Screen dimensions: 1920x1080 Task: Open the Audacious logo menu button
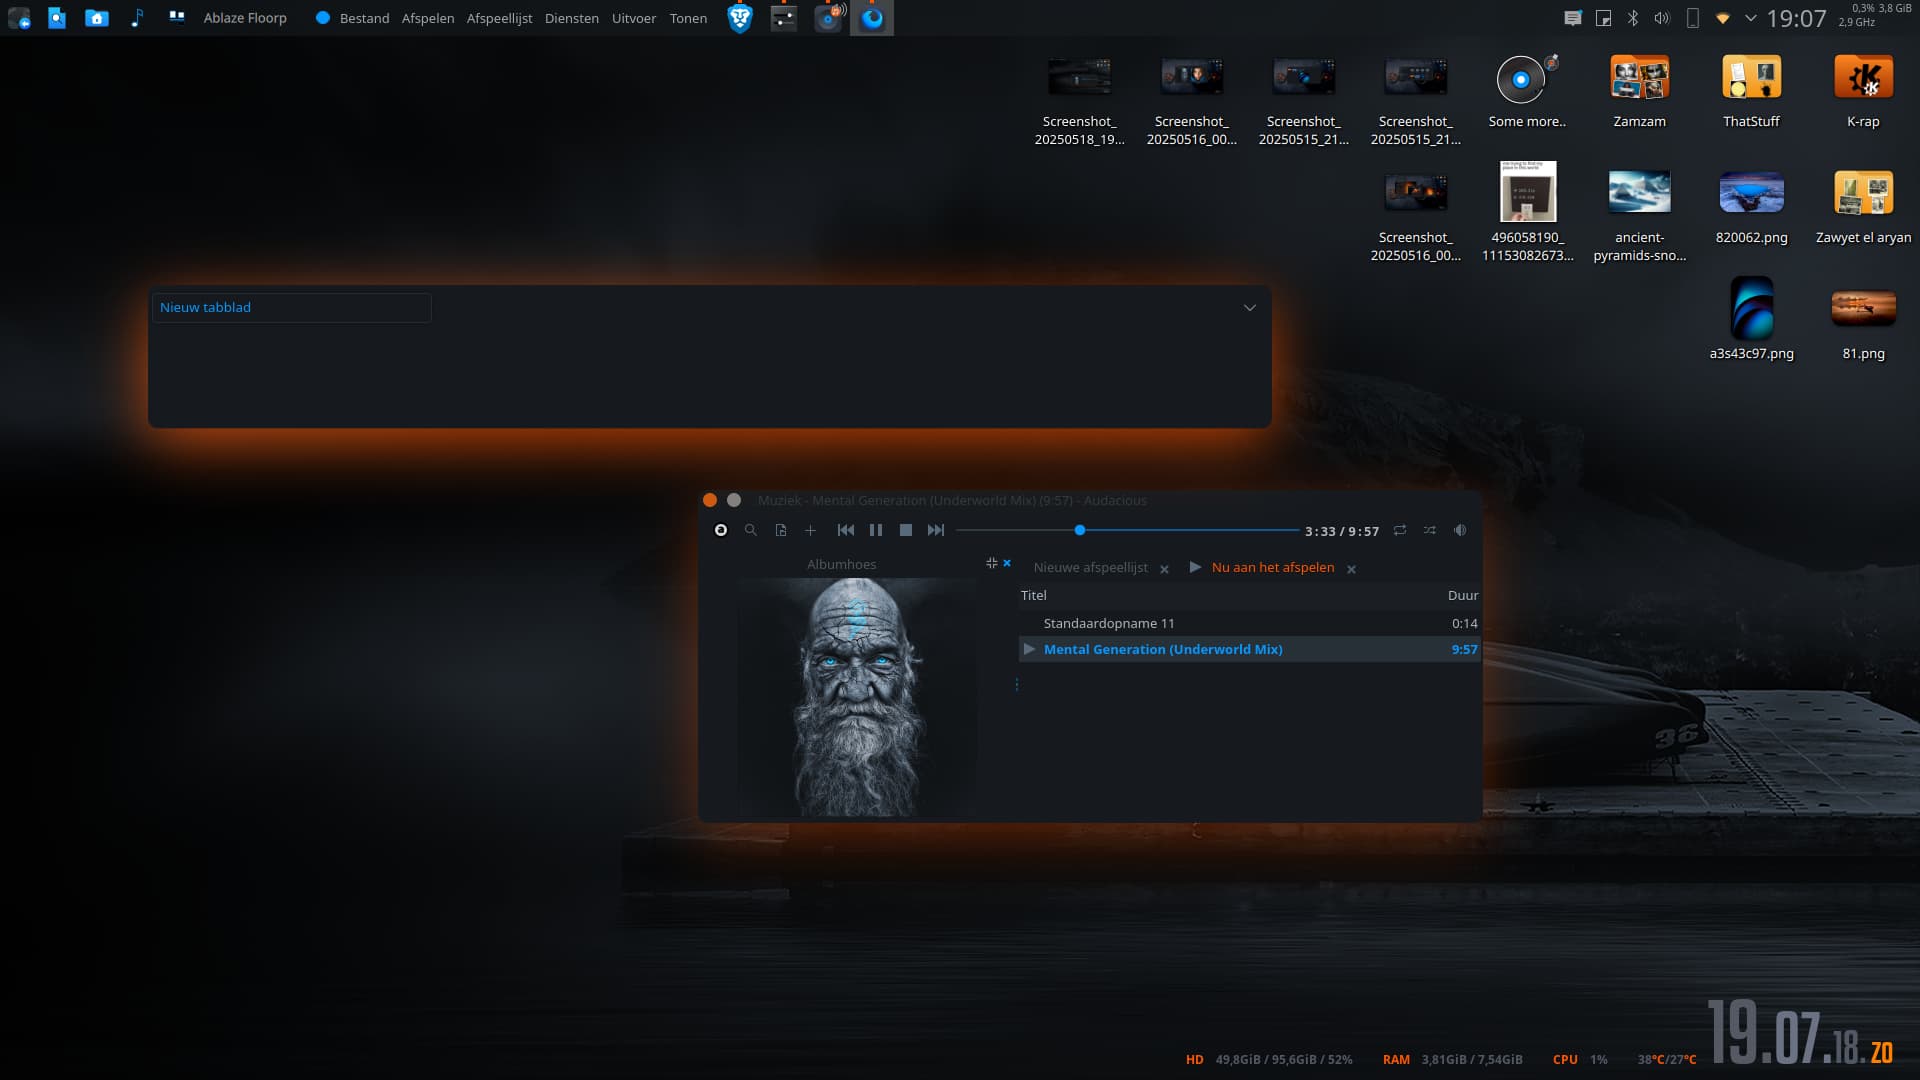point(720,530)
